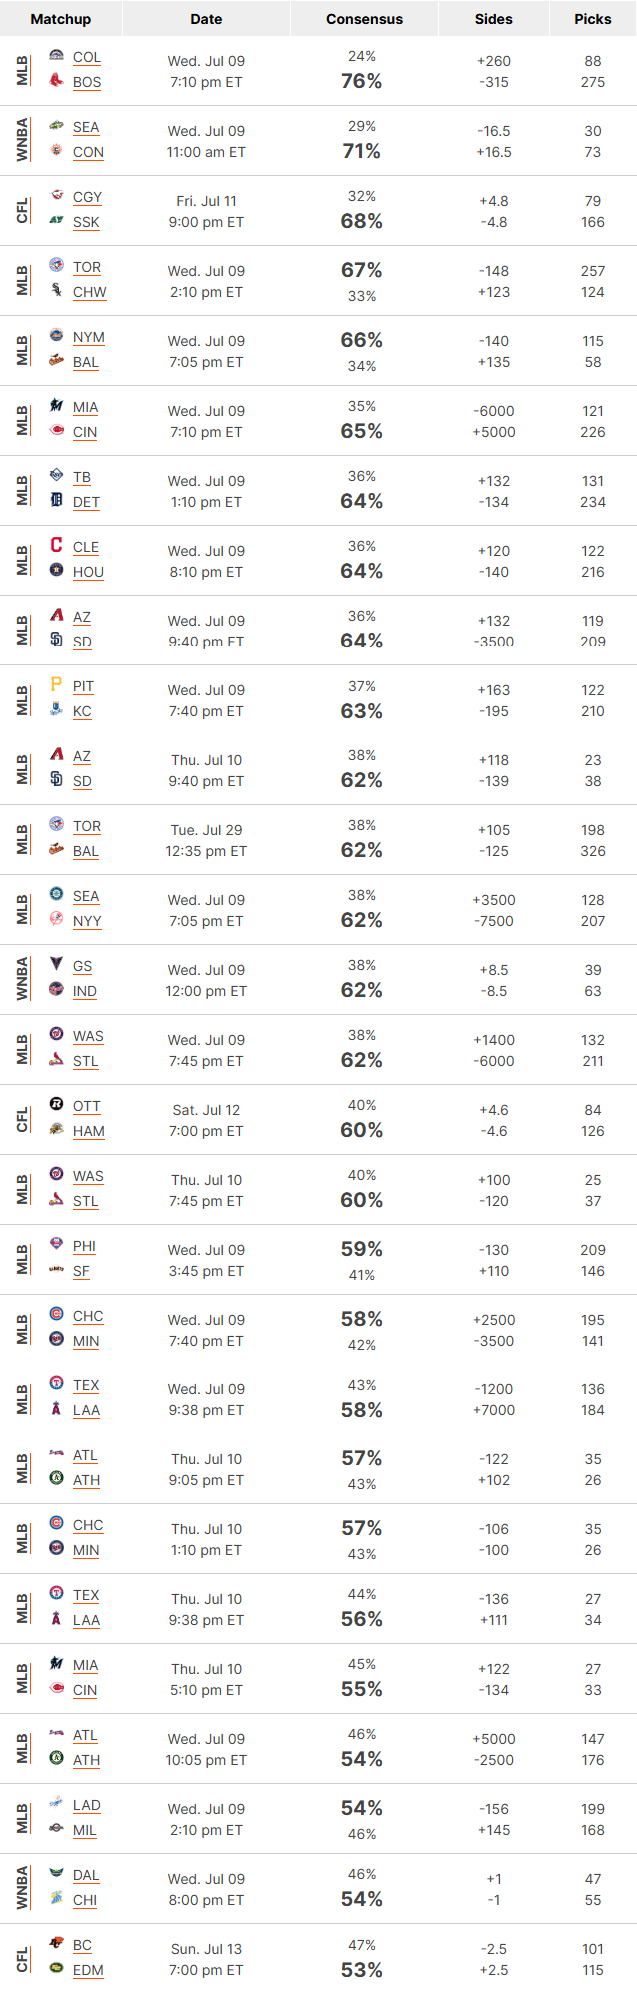The width and height of the screenshot is (637, 1990).
Task: Click the Dallas Wings logo
Action: pos(57,1873)
